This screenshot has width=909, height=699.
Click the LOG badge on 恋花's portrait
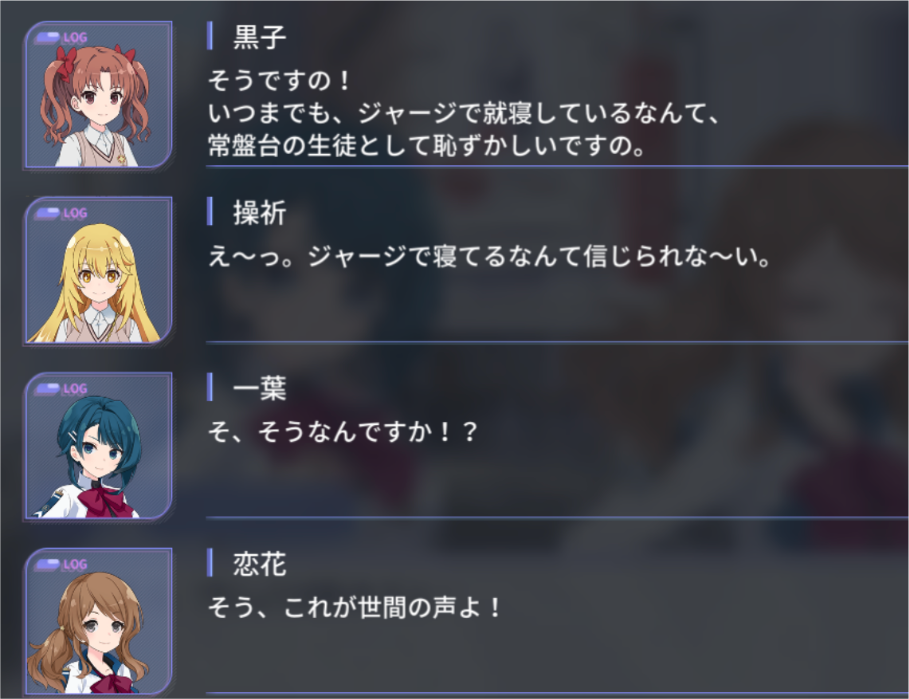coord(61,565)
